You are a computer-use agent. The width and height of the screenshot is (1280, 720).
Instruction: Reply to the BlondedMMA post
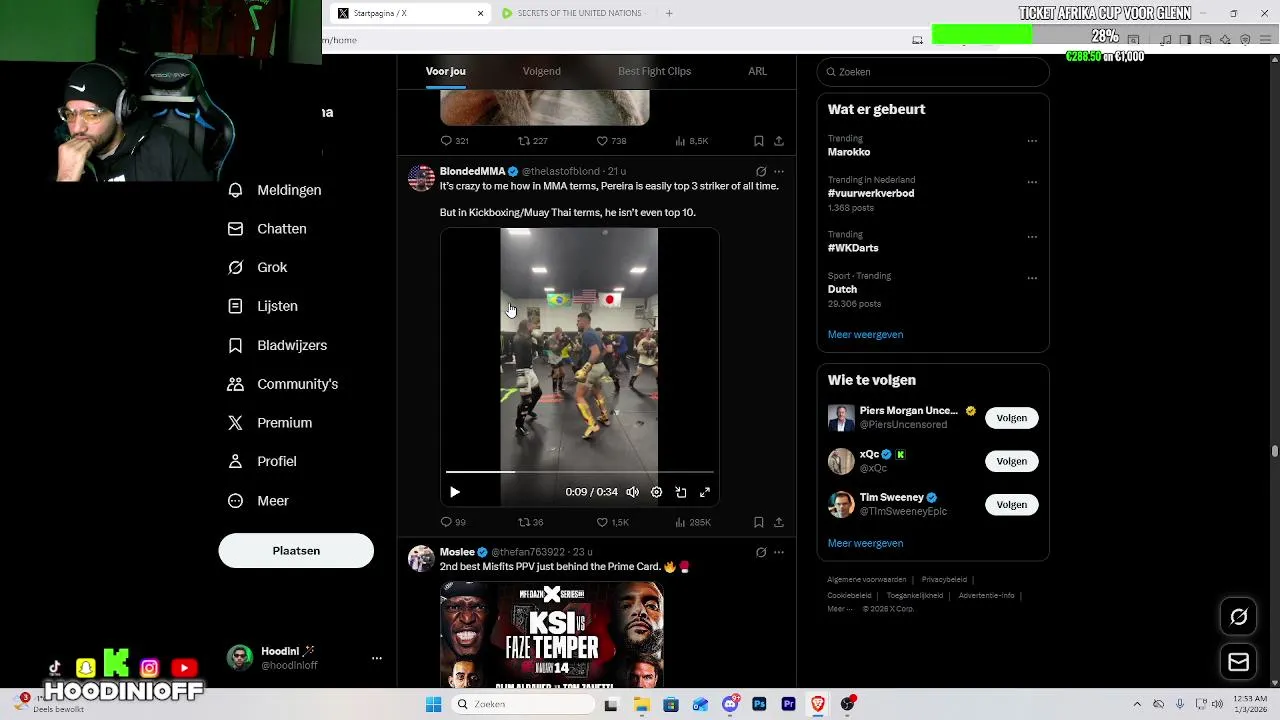click(453, 522)
